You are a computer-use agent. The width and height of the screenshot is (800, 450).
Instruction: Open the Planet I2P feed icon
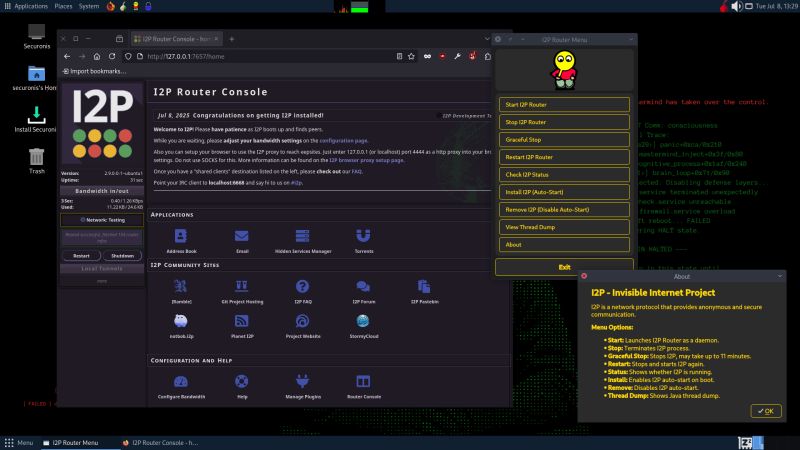click(241, 321)
